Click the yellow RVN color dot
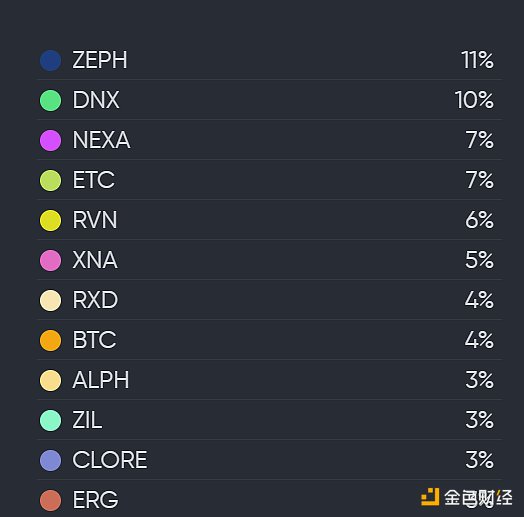This screenshot has width=524, height=517. [50, 220]
